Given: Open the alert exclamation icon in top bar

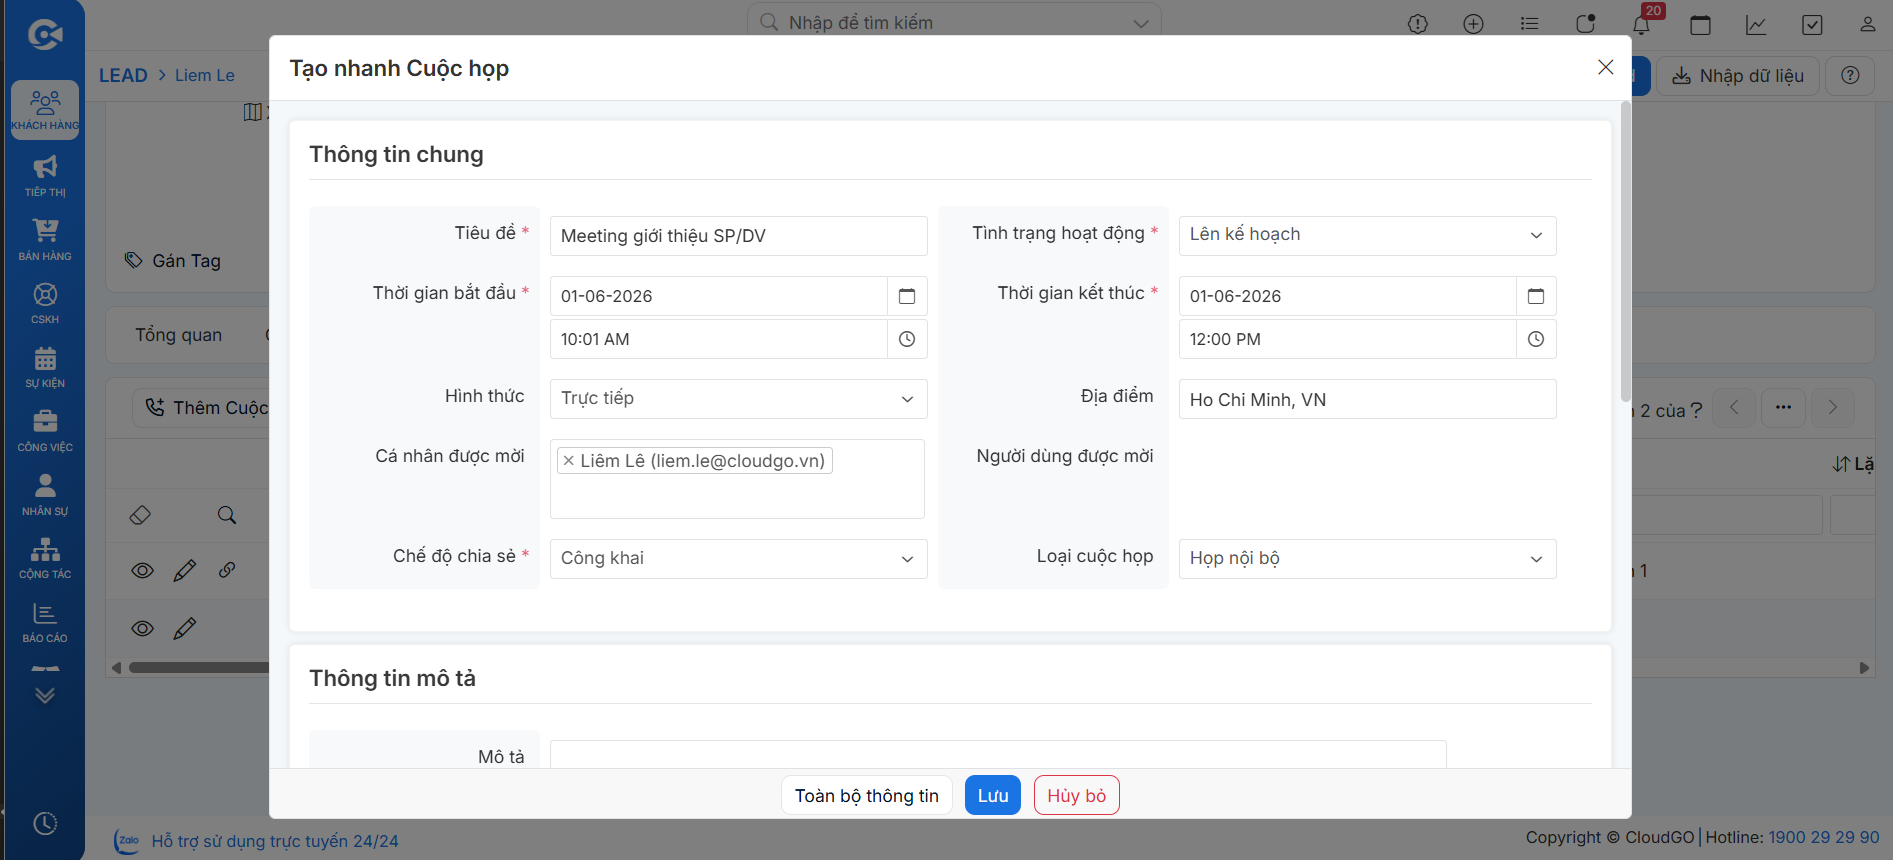Looking at the screenshot, I should coord(1418,24).
